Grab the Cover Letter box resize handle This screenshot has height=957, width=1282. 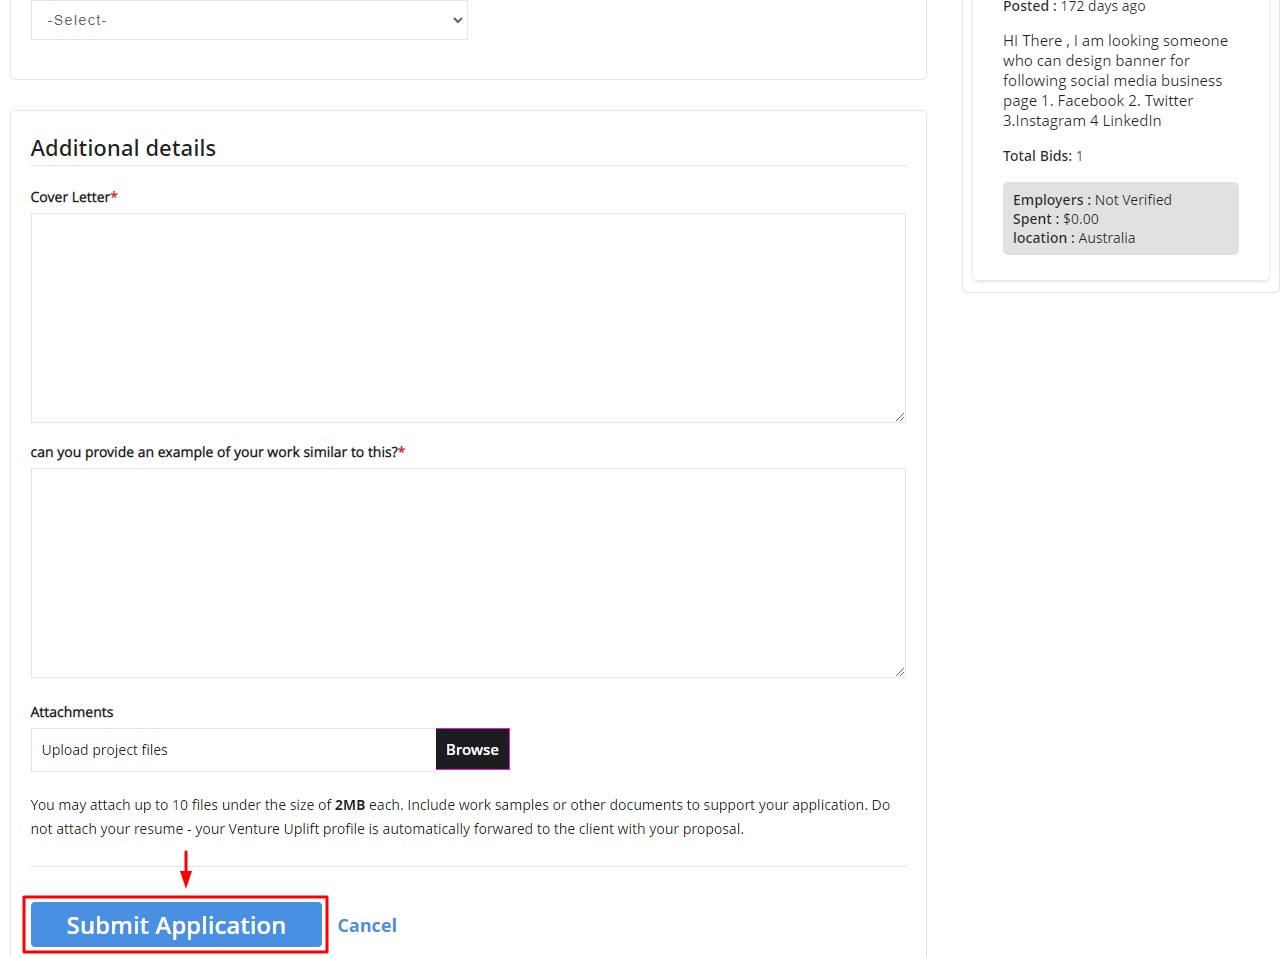point(899,416)
